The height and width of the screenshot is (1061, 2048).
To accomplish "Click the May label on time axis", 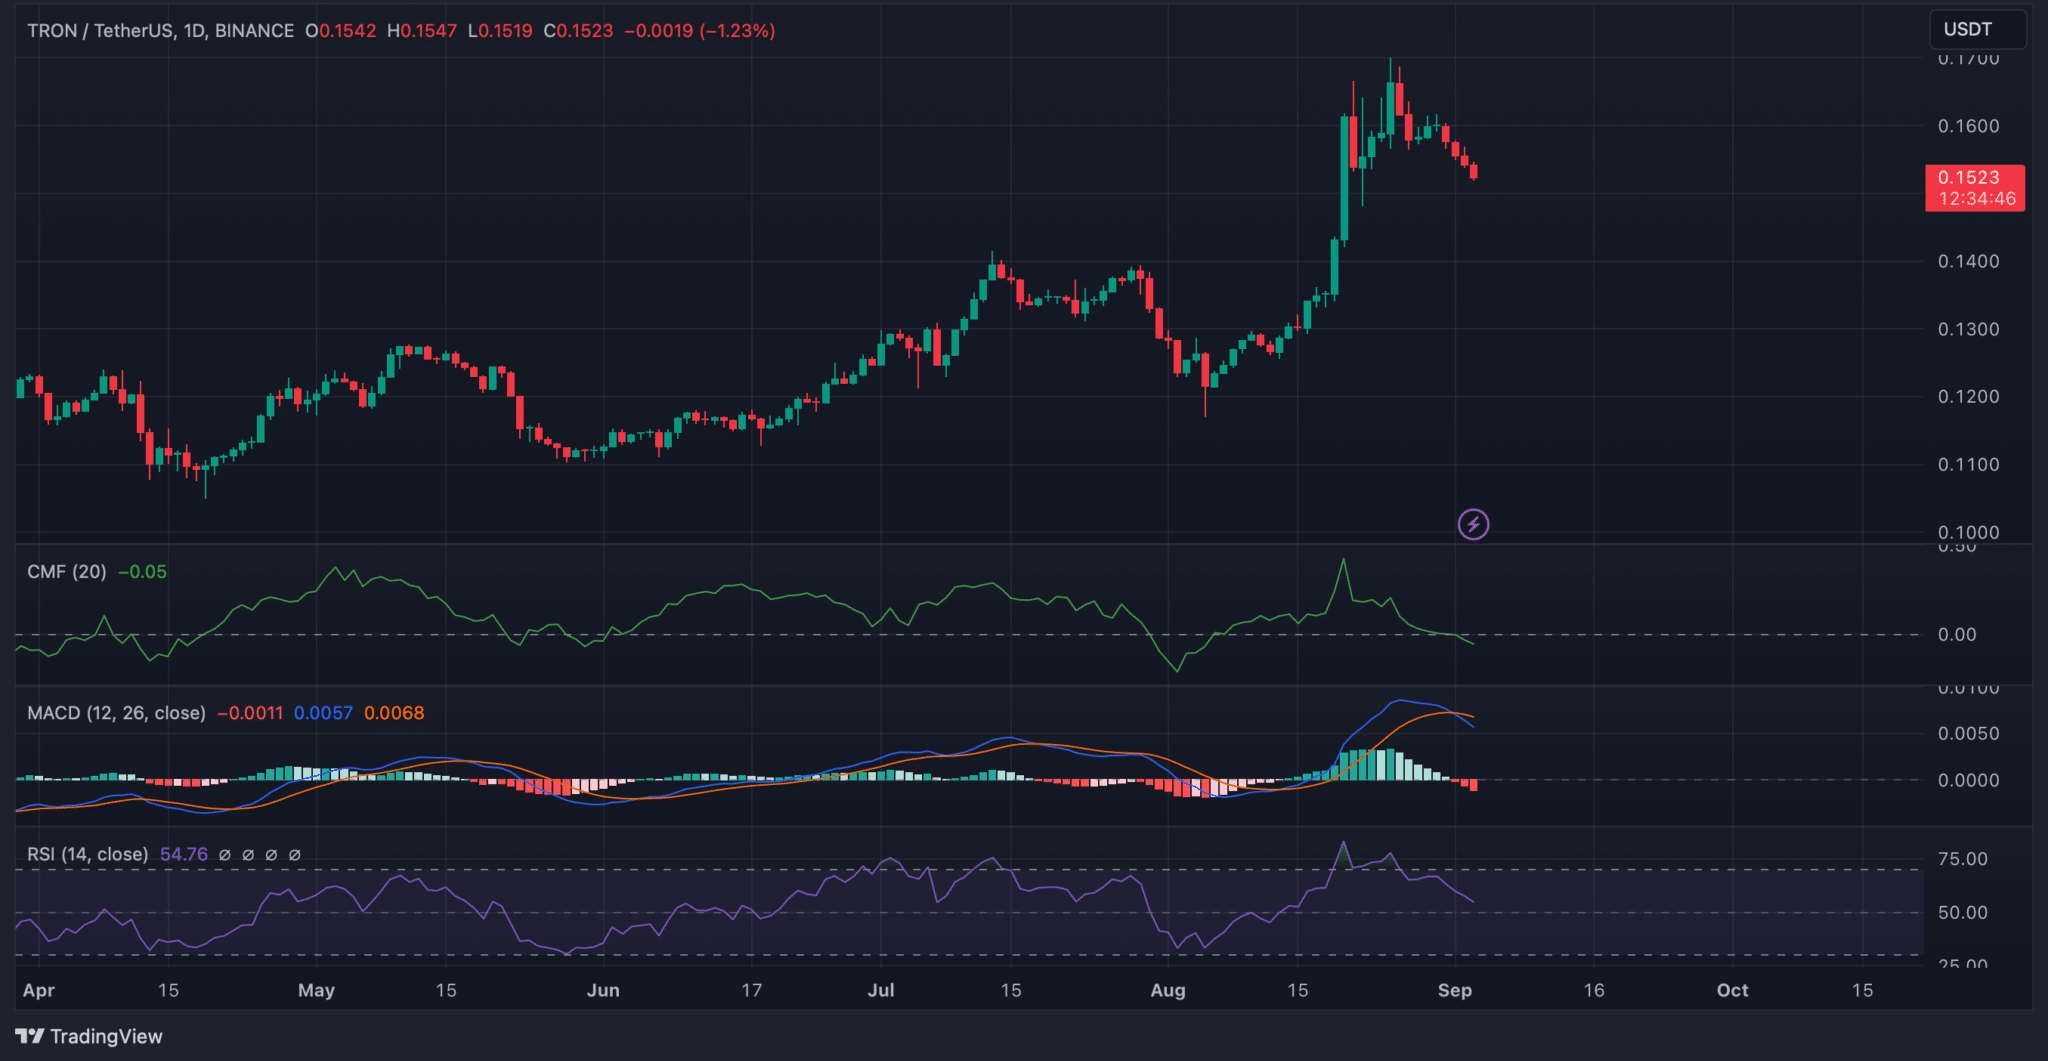I will [x=316, y=990].
